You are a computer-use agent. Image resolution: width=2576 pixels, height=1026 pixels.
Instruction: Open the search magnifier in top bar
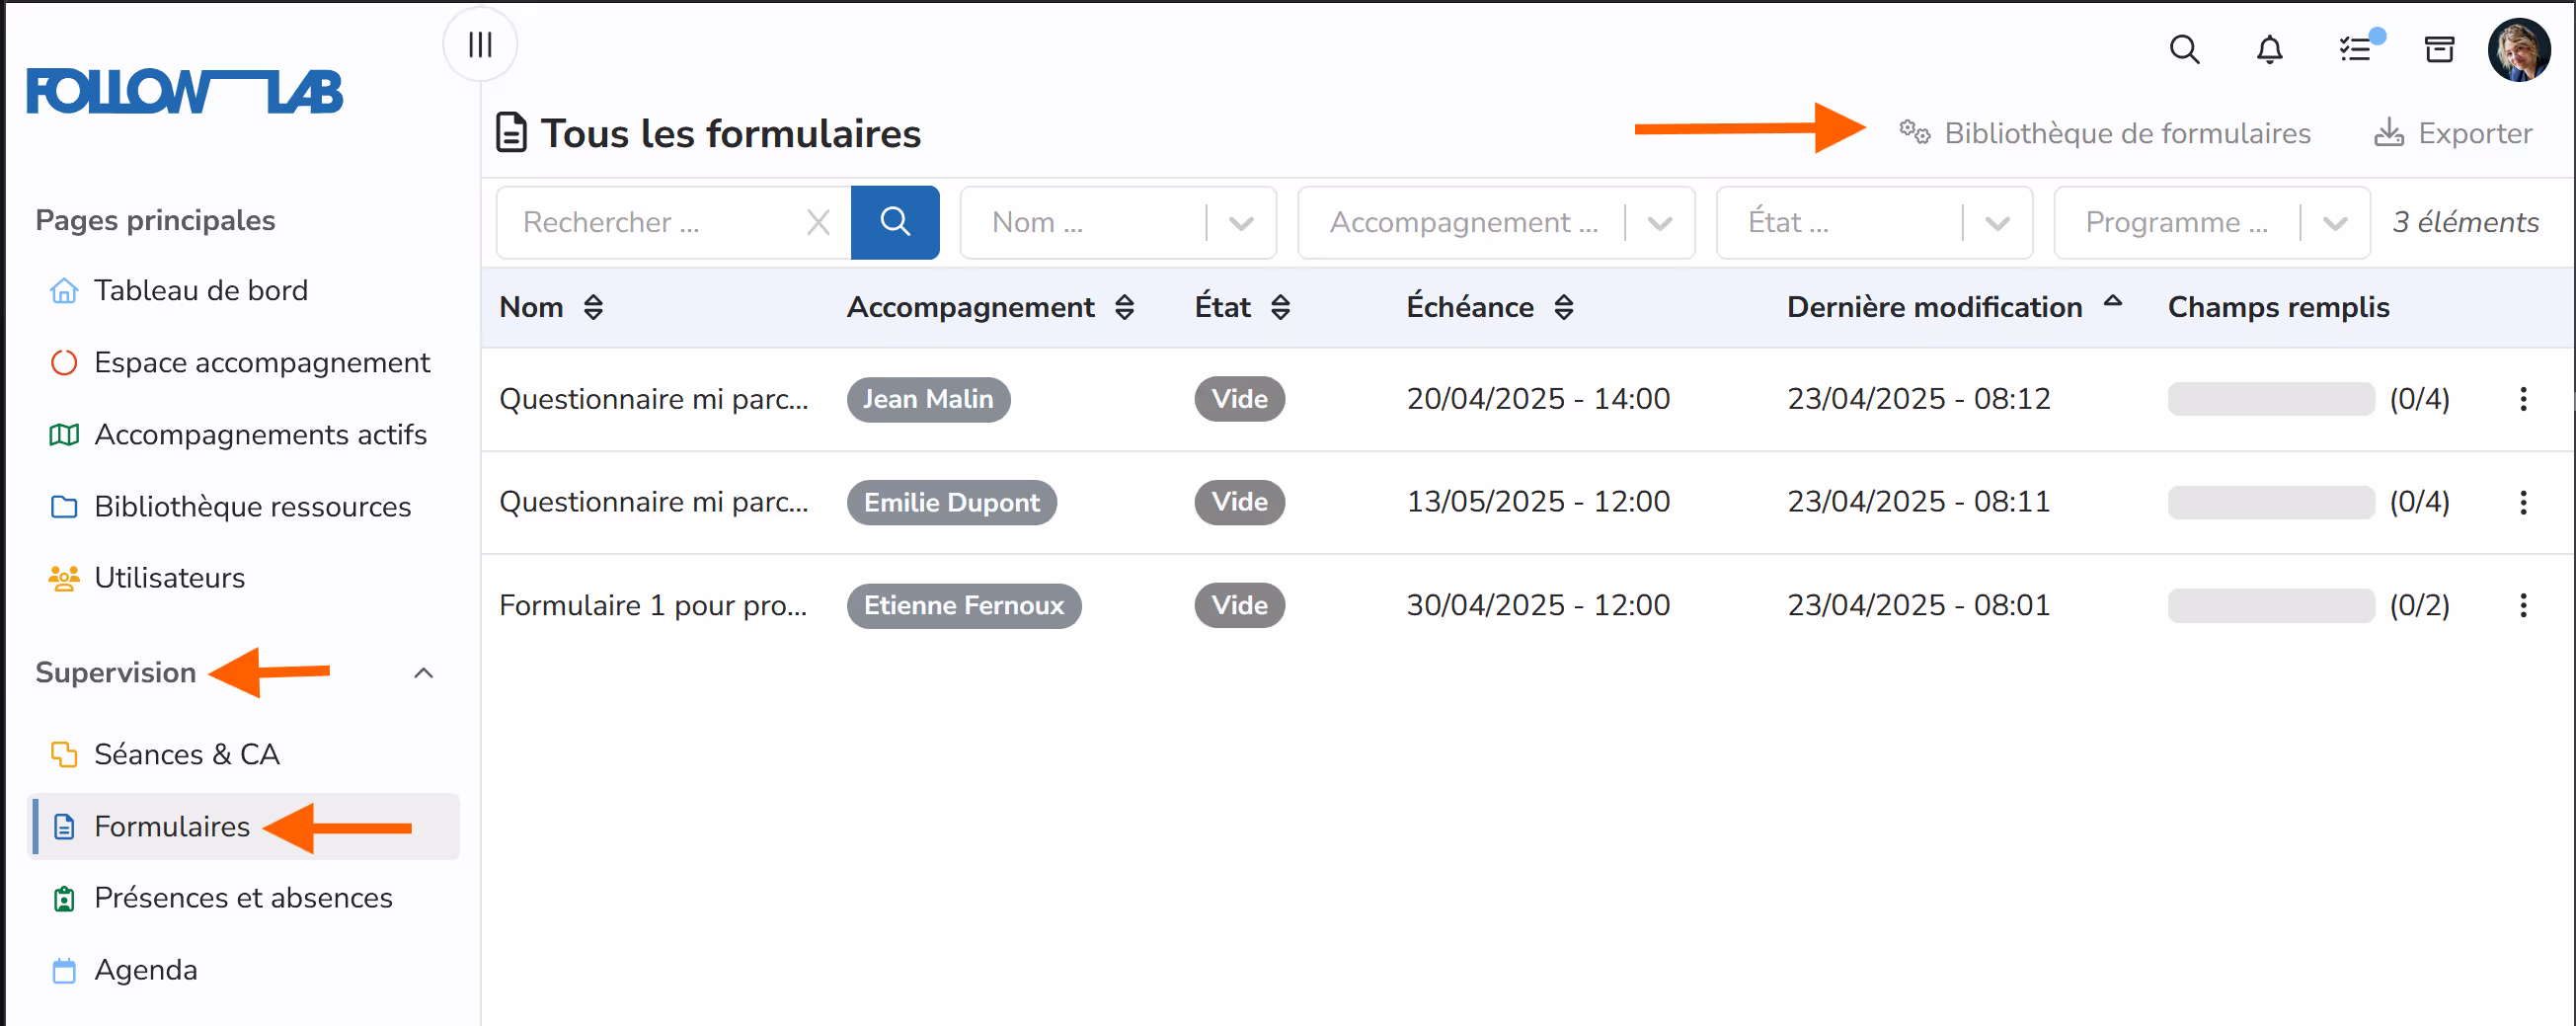click(x=2184, y=49)
